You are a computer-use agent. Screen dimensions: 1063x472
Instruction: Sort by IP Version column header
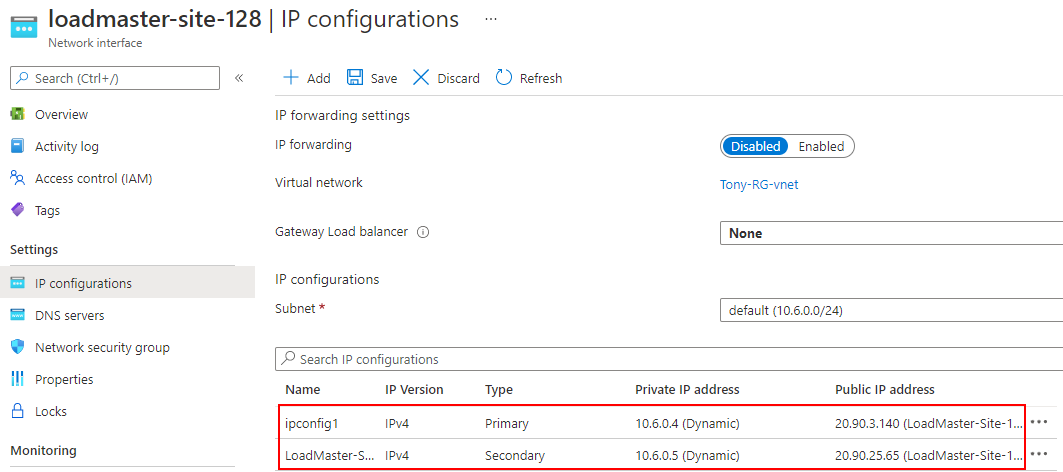(x=414, y=389)
